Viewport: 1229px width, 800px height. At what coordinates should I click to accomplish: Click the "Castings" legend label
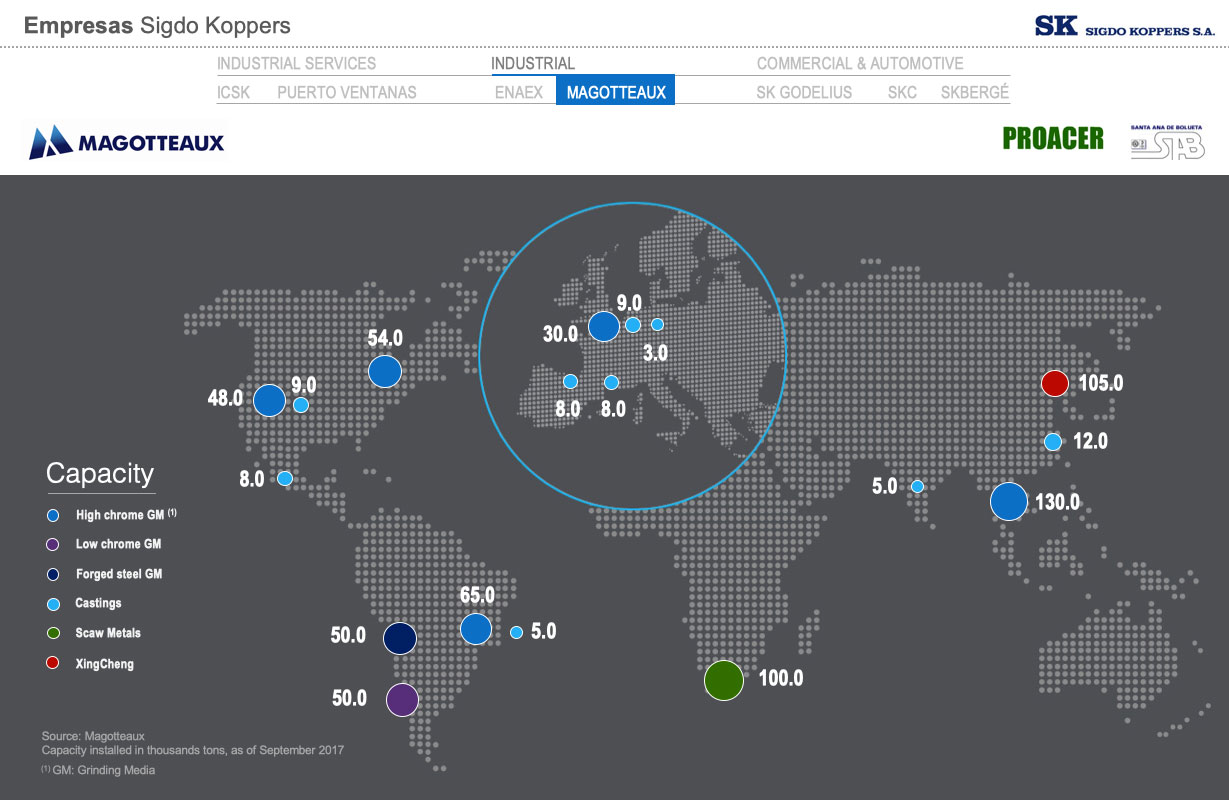point(98,604)
